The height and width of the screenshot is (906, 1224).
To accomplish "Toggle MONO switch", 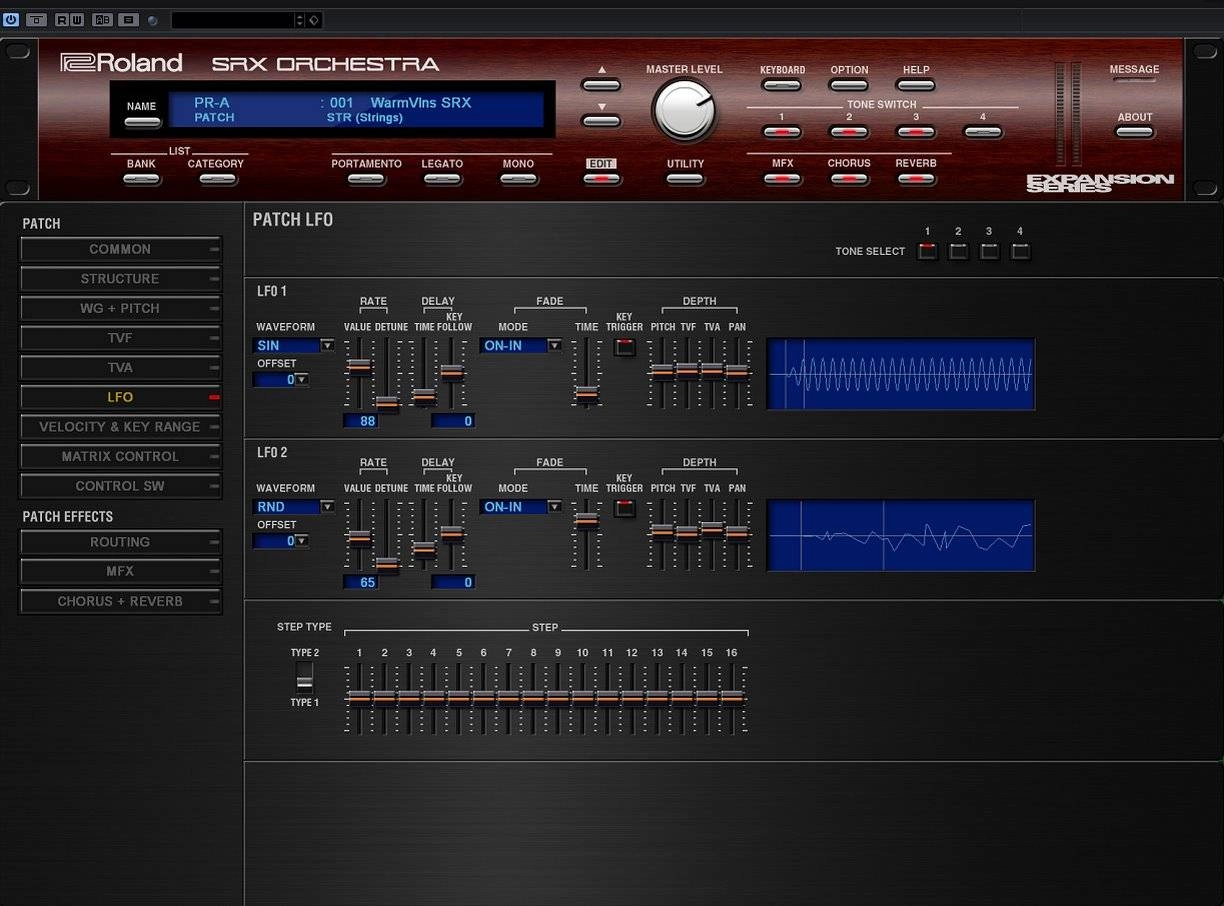I will pyautogui.click(x=518, y=180).
